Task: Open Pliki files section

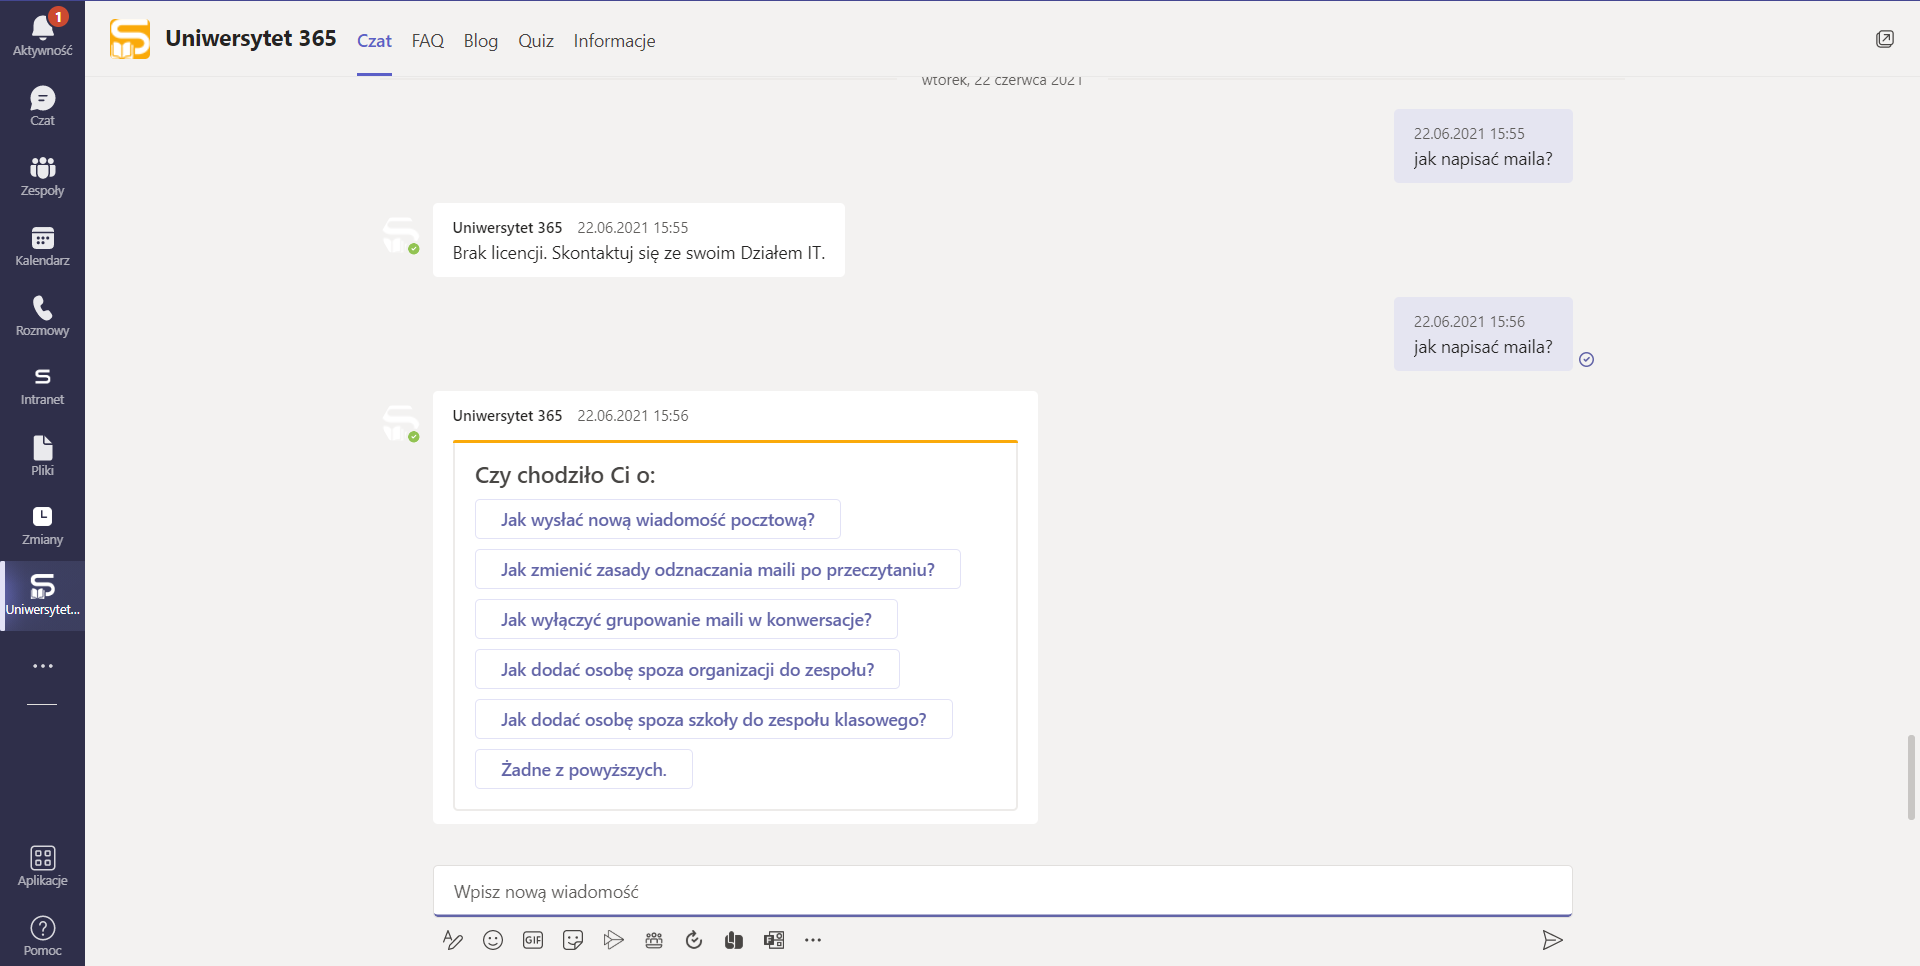Action: tap(42, 456)
